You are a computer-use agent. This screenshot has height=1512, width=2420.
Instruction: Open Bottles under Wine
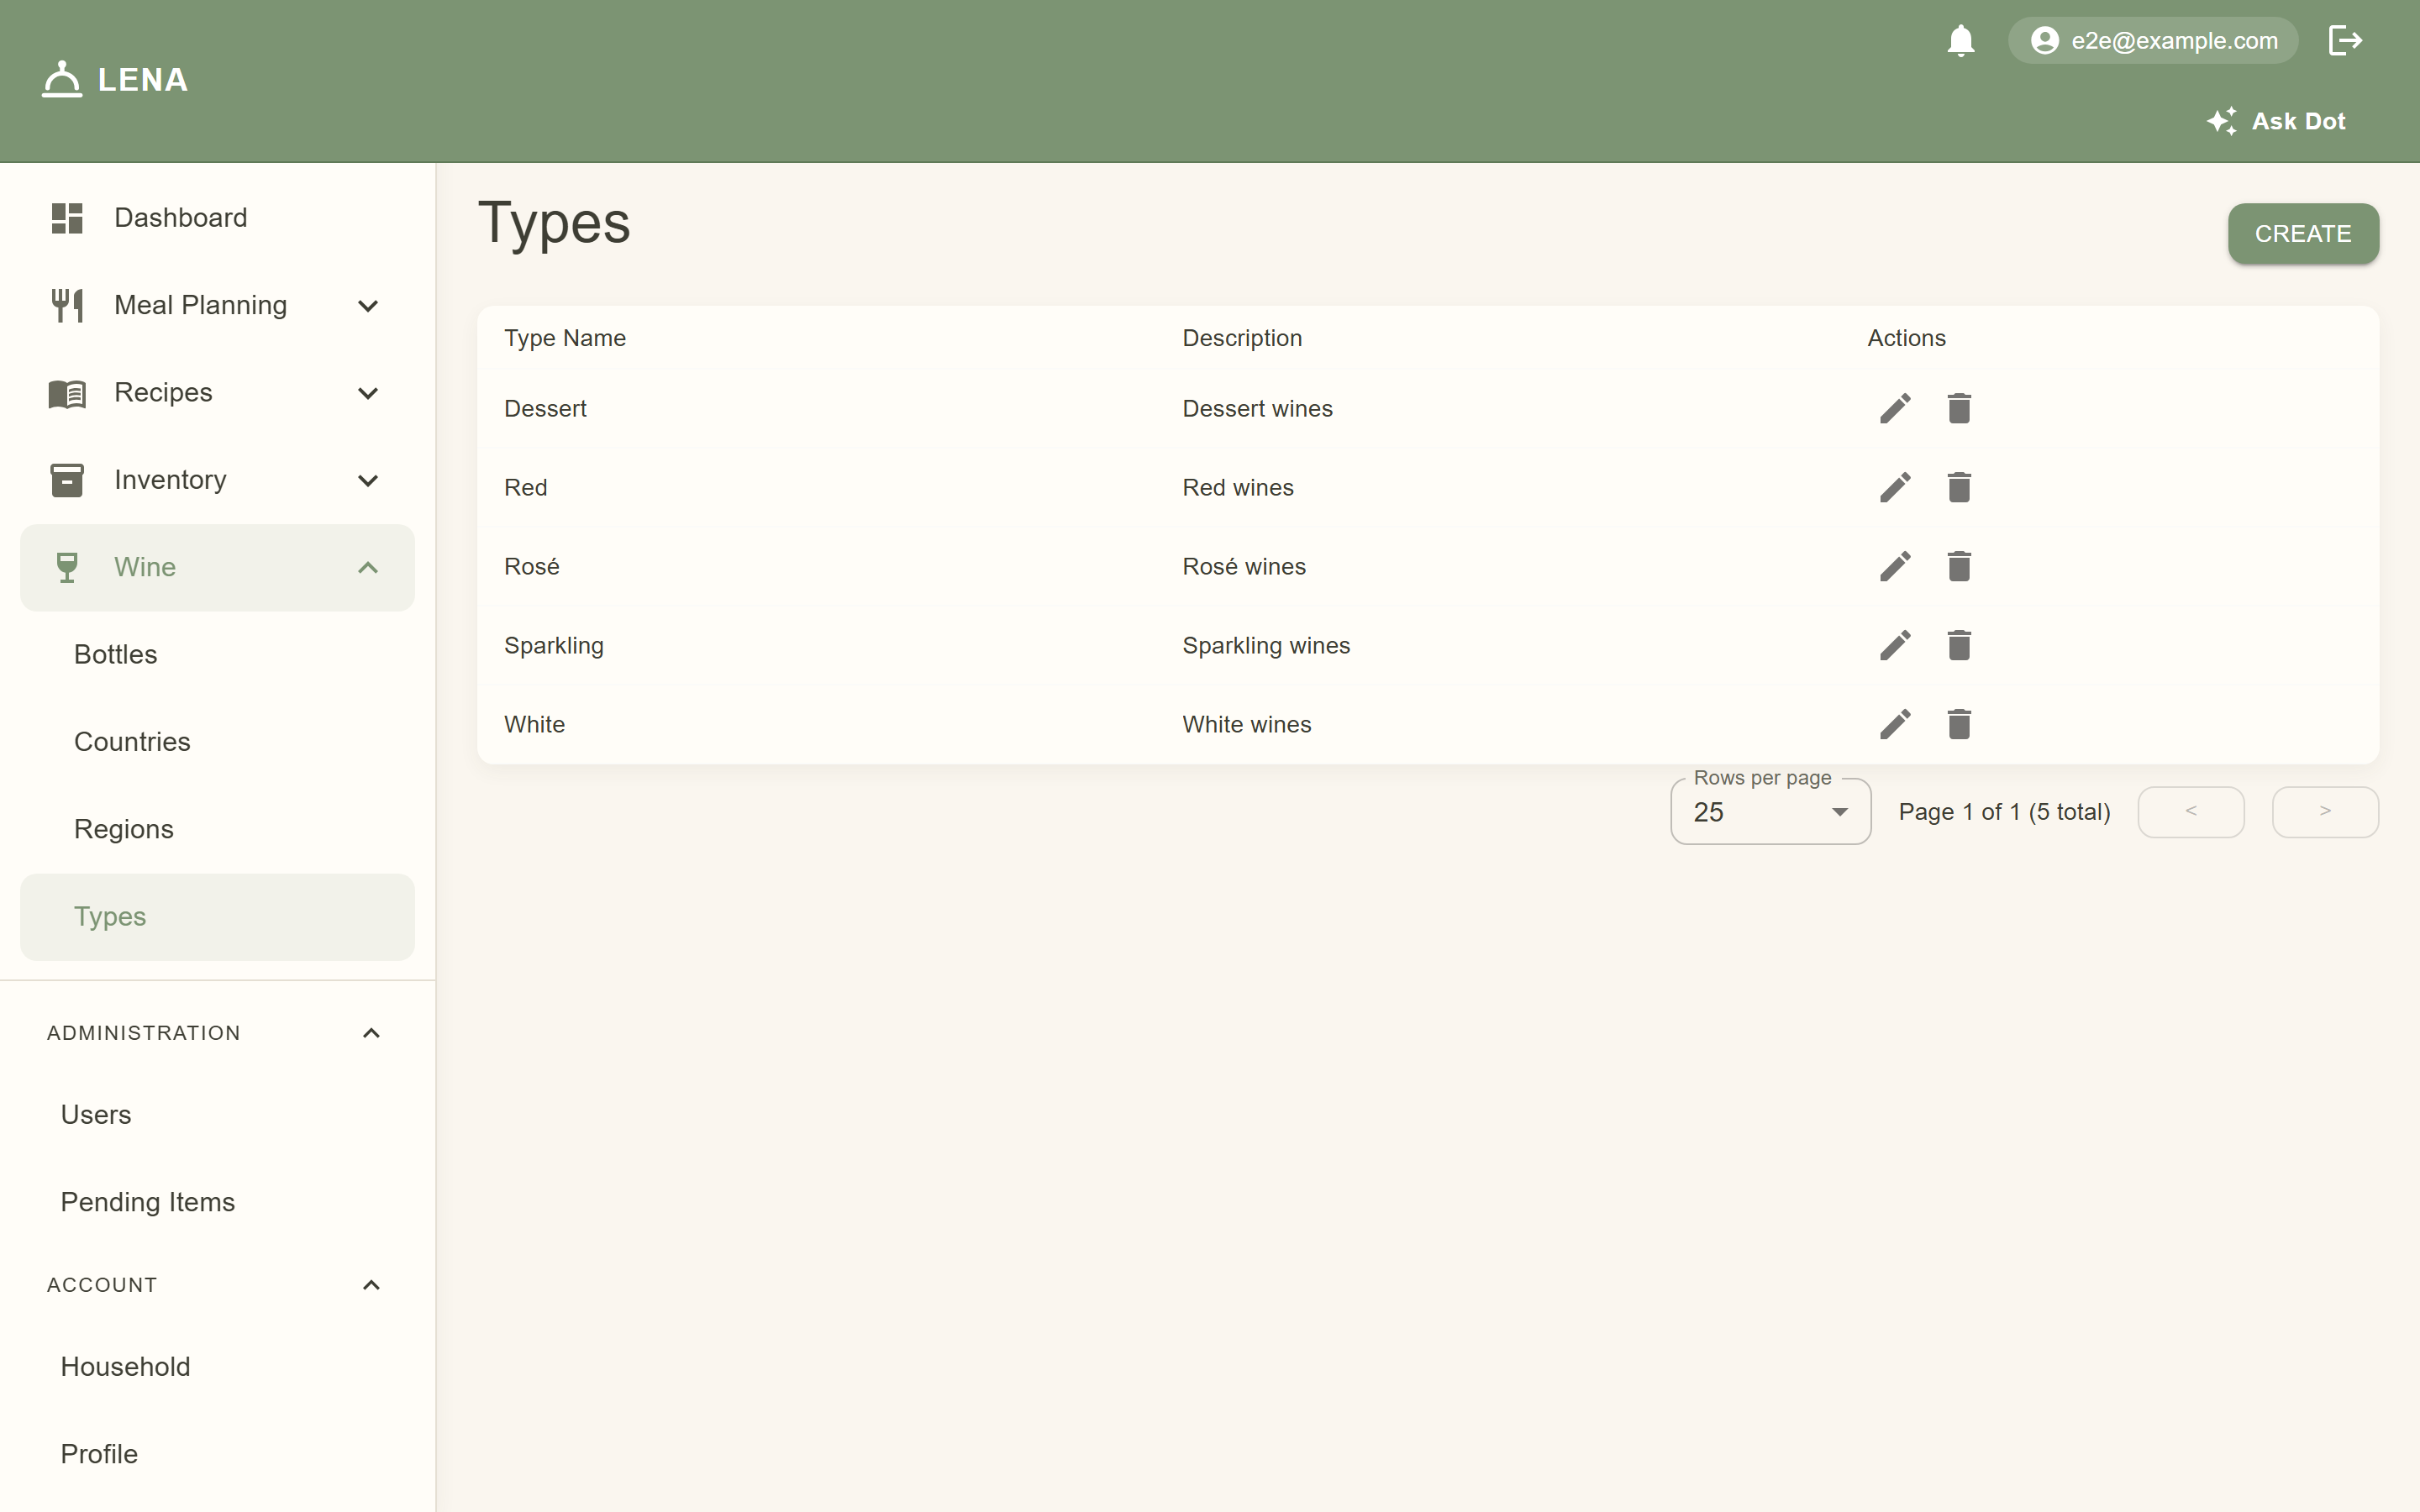click(217, 655)
